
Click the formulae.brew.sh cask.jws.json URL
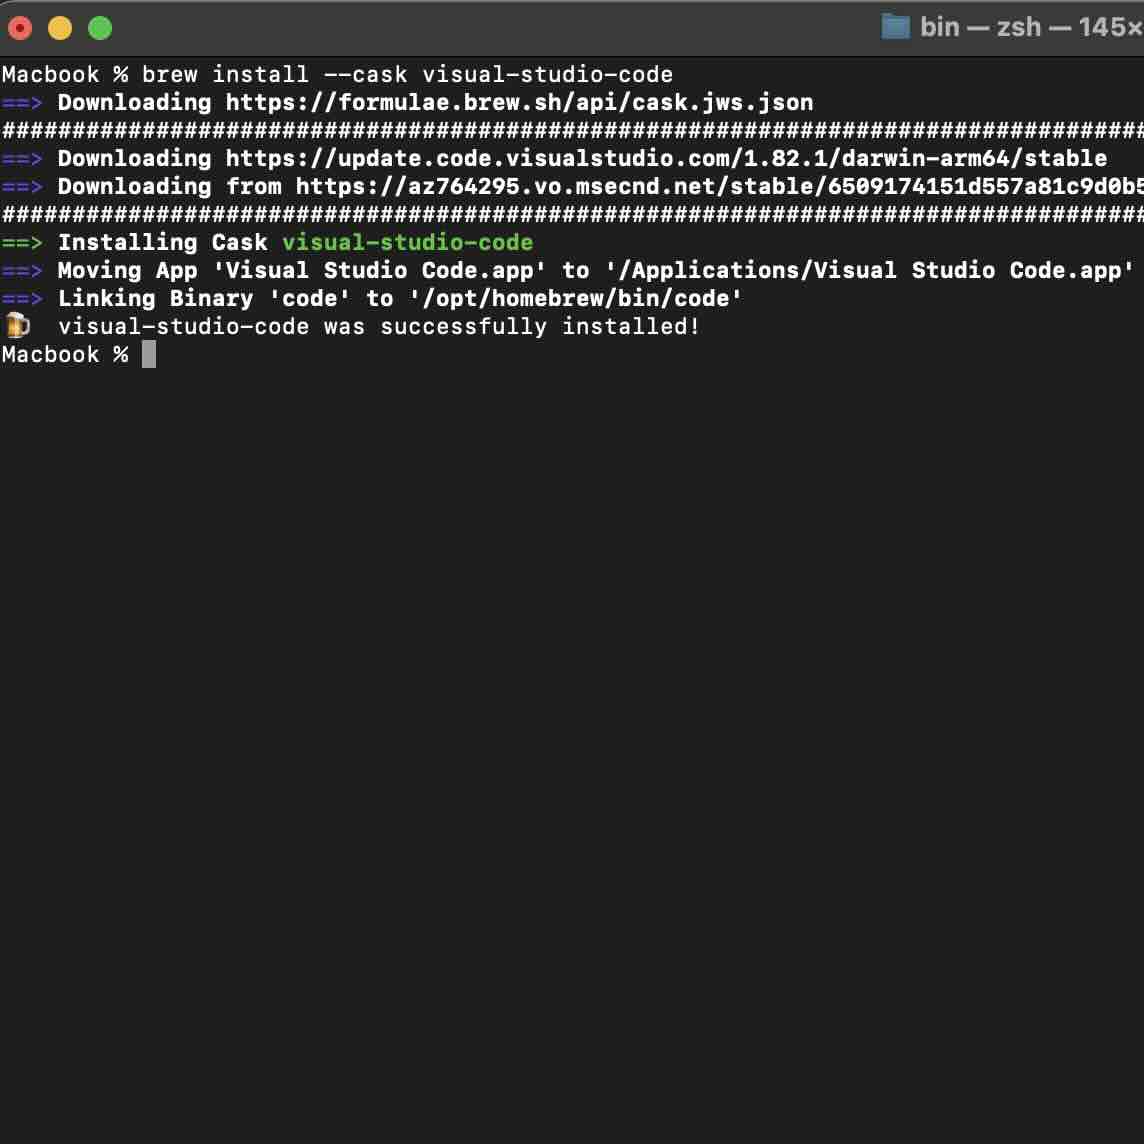tap(519, 102)
